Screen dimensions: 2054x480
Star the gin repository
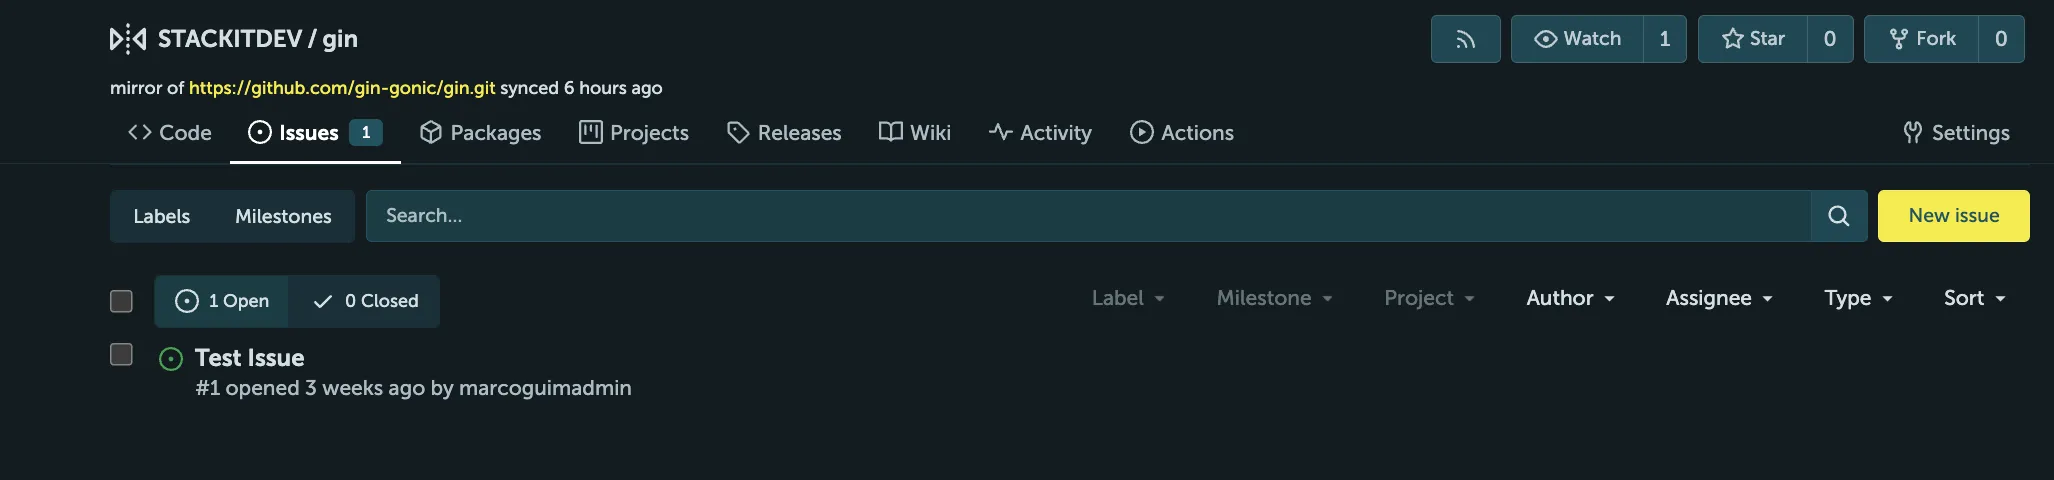1753,39
